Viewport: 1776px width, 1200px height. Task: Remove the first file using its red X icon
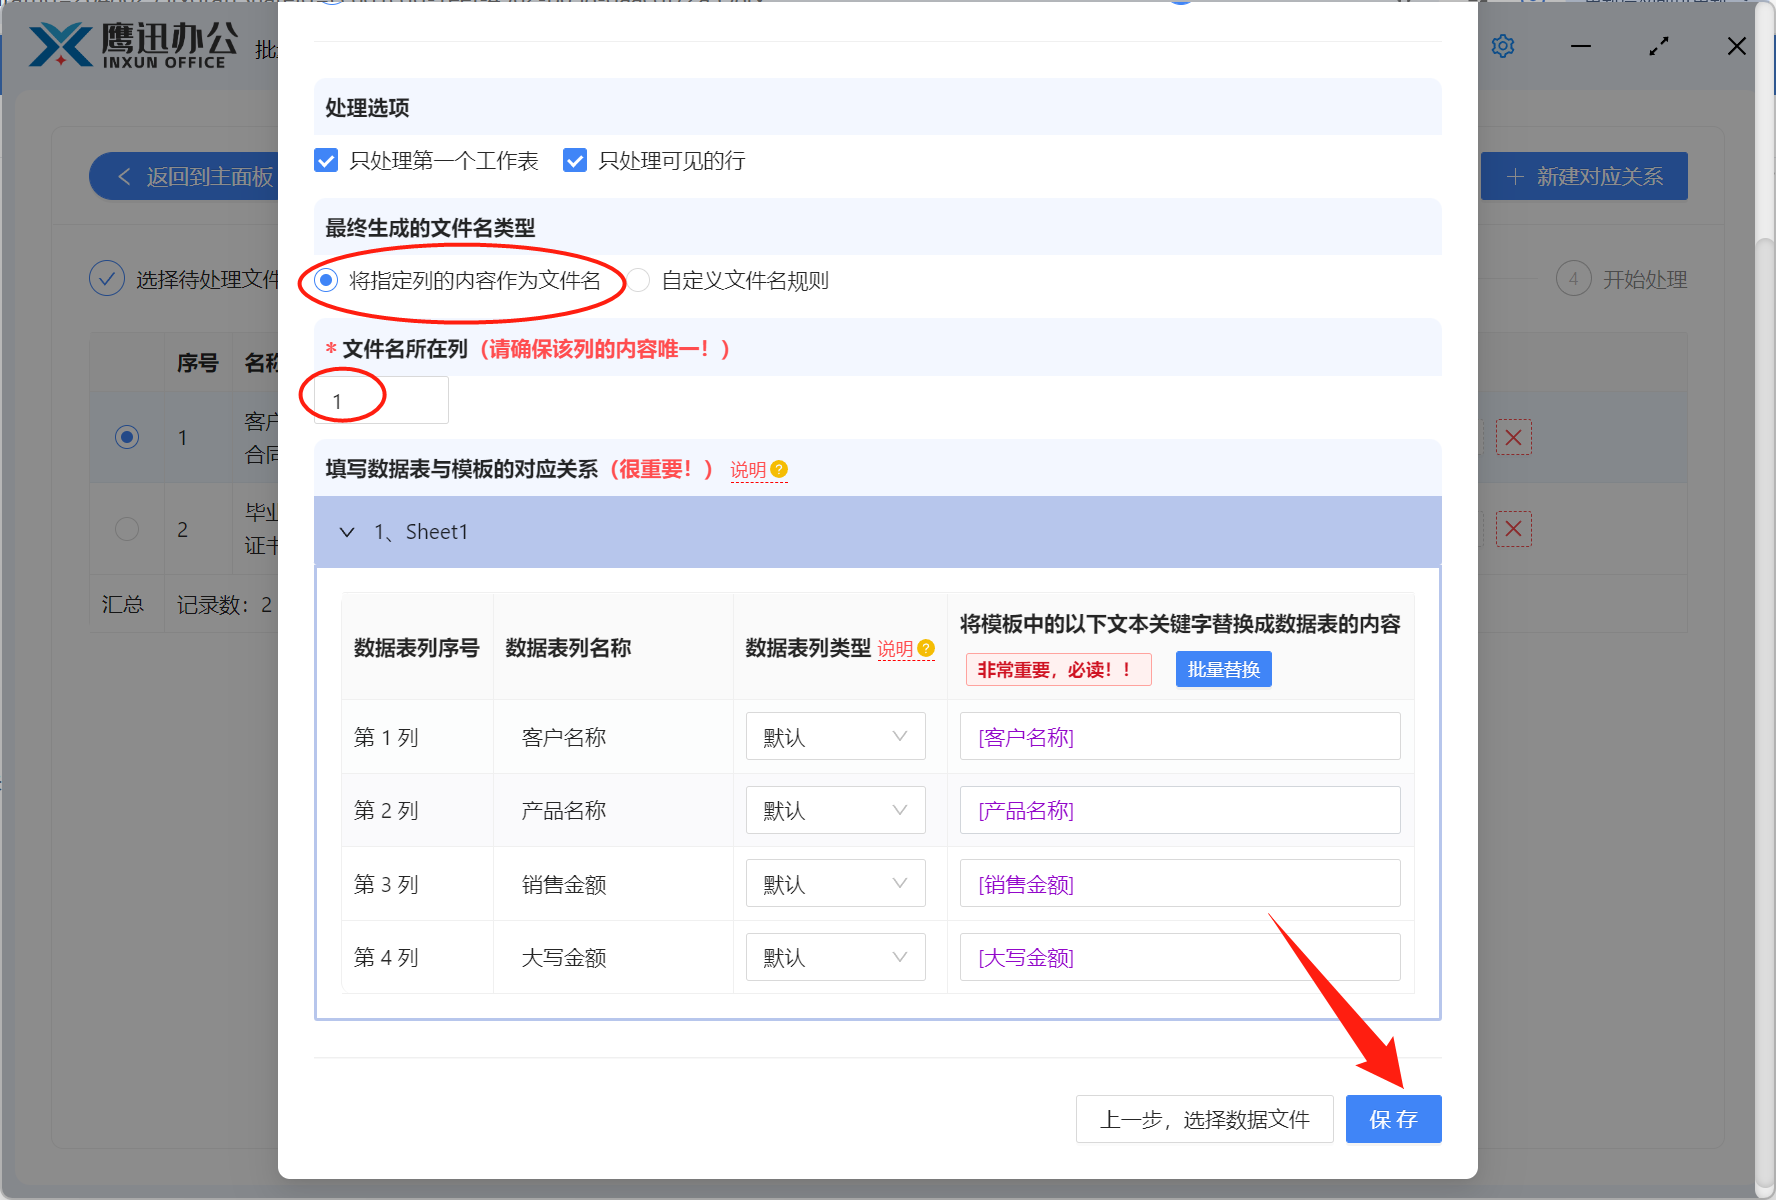[x=1513, y=437]
